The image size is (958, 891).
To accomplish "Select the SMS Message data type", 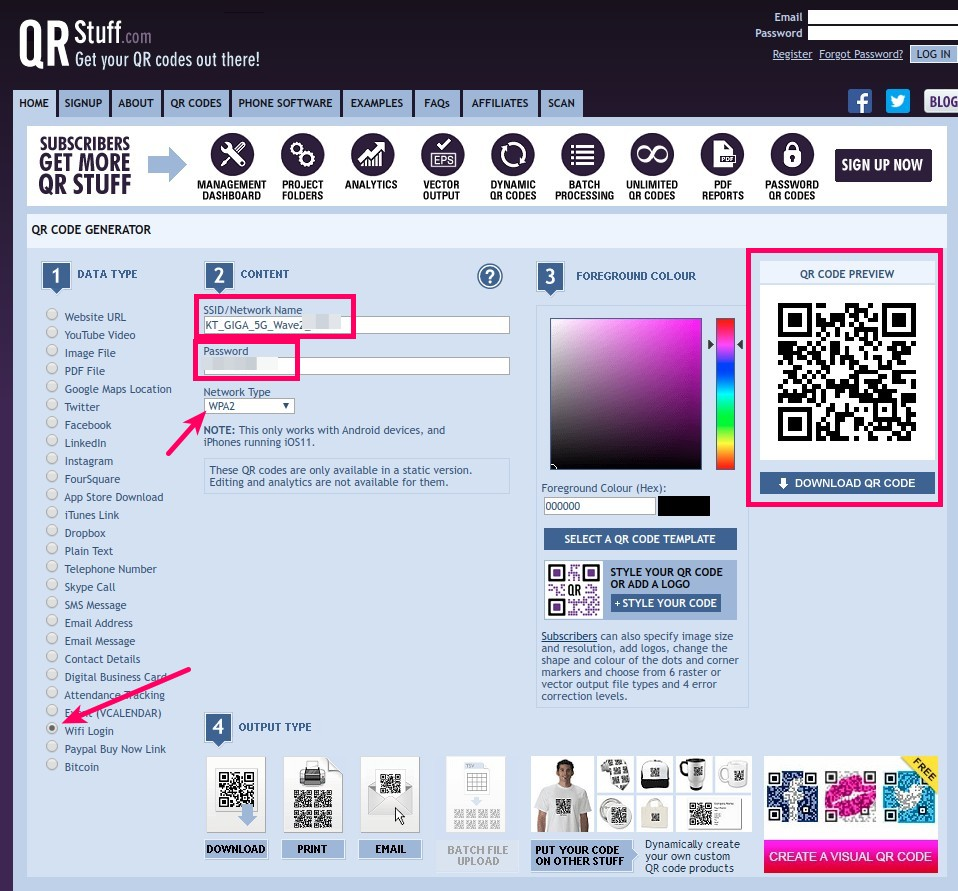I will click(x=53, y=602).
